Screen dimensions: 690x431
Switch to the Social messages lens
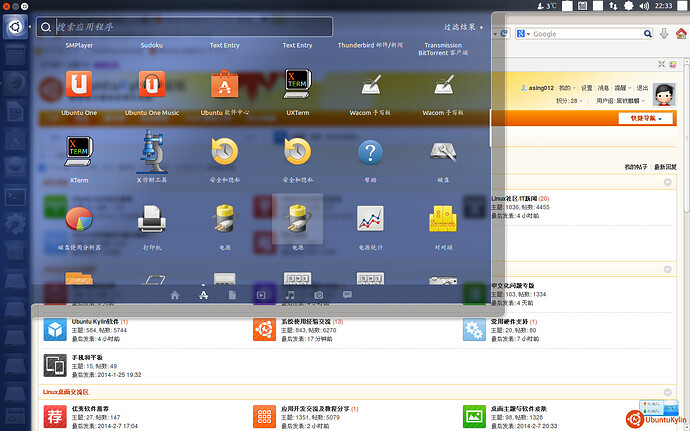tap(347, 295)
